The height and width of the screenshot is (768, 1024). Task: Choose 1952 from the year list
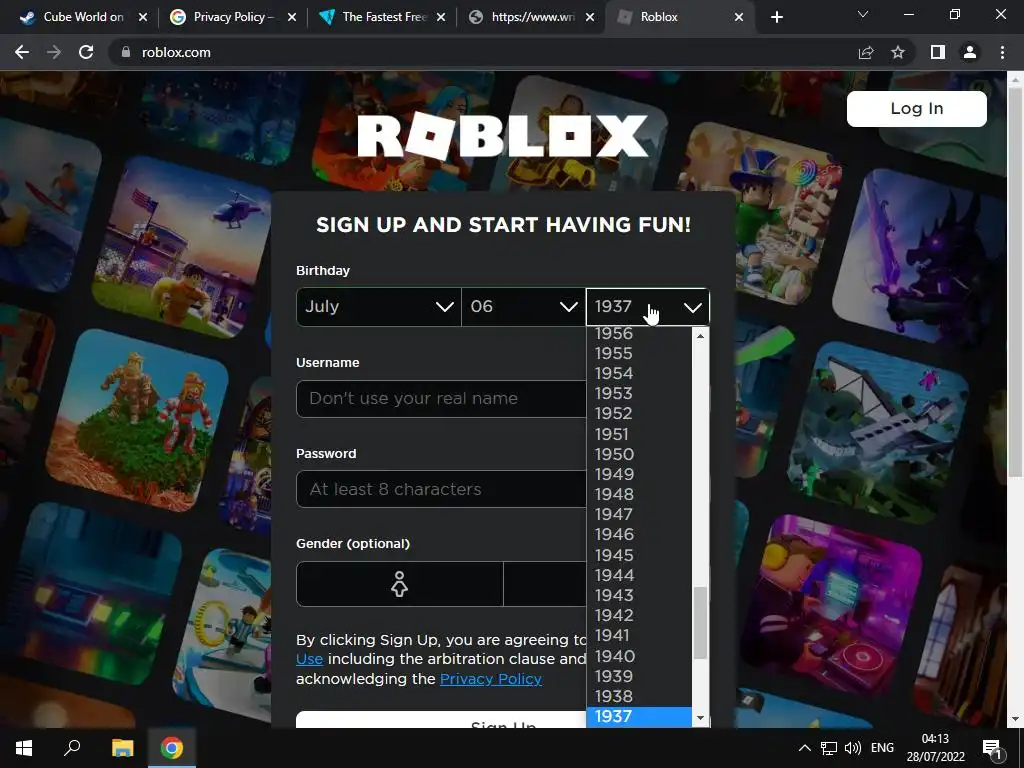pyautogui.click(x=639, y=414)
